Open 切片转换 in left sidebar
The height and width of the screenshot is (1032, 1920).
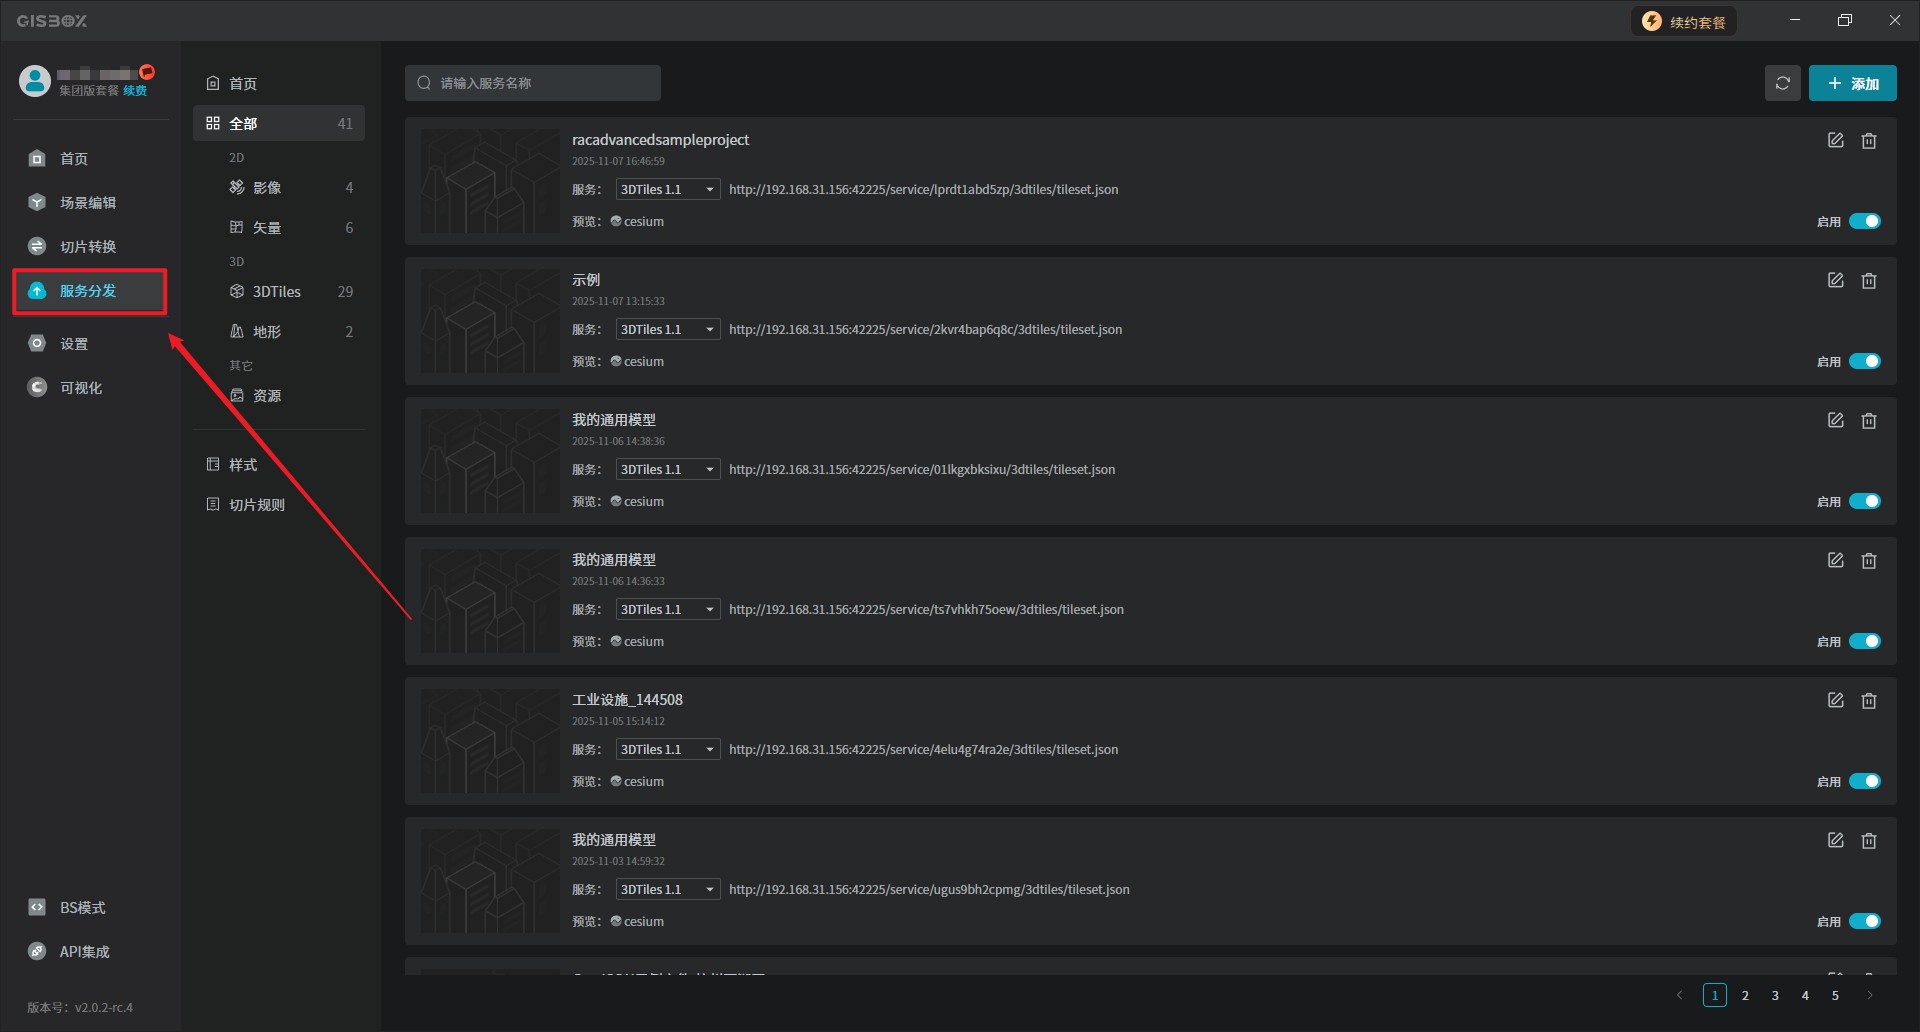pos(87,247)
